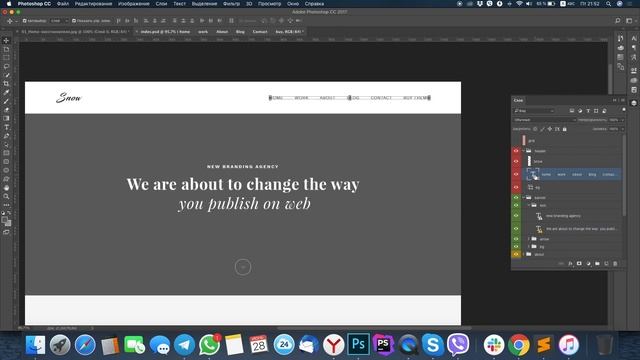Open the Слои menu
Image resolution: width=640 pixels, height=360 pixels.
(161, 4)
